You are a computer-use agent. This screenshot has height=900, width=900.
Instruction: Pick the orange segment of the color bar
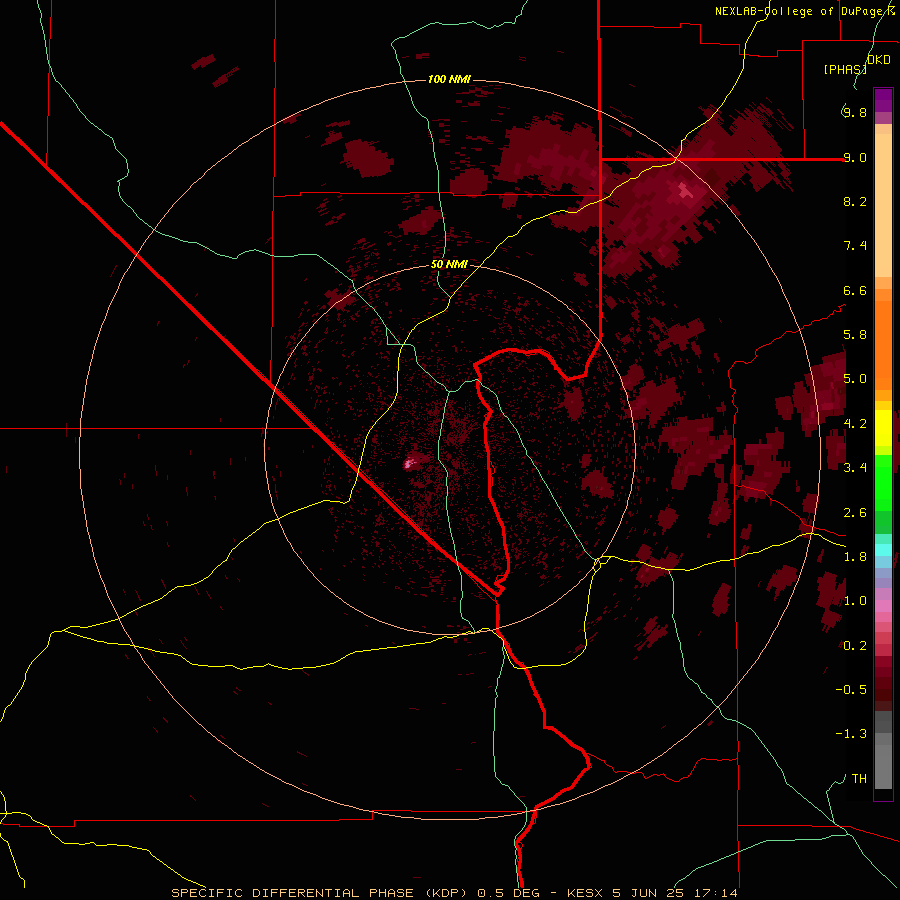coord(883,345)
